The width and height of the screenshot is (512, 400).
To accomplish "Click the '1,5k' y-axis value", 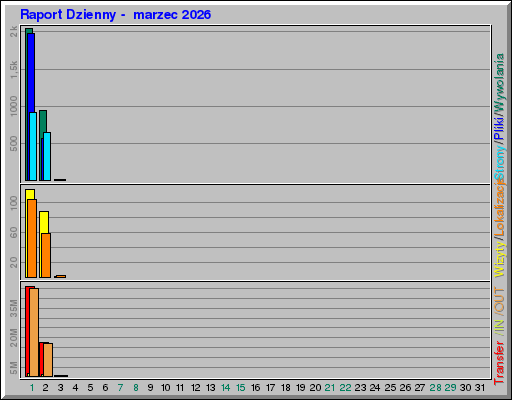I will [x=14, y=70].
